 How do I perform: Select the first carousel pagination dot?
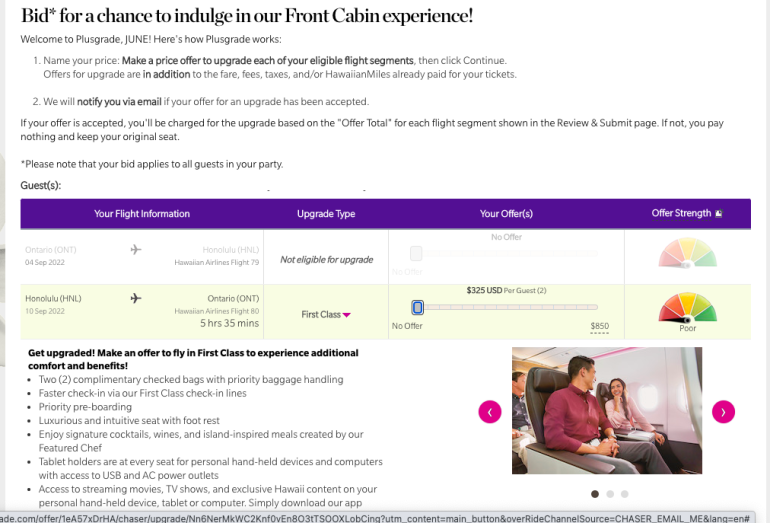click(595, 493)
